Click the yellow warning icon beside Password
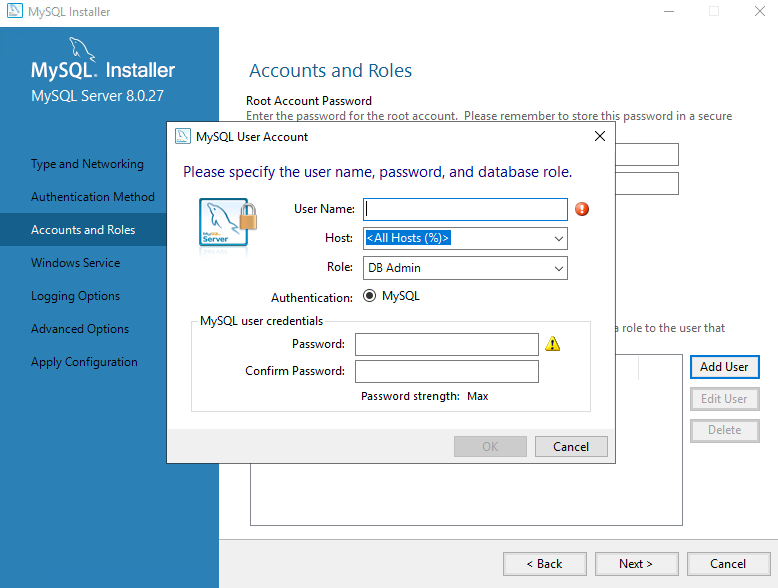The height and width of the screenshot is (588, 778). [553, 343]
